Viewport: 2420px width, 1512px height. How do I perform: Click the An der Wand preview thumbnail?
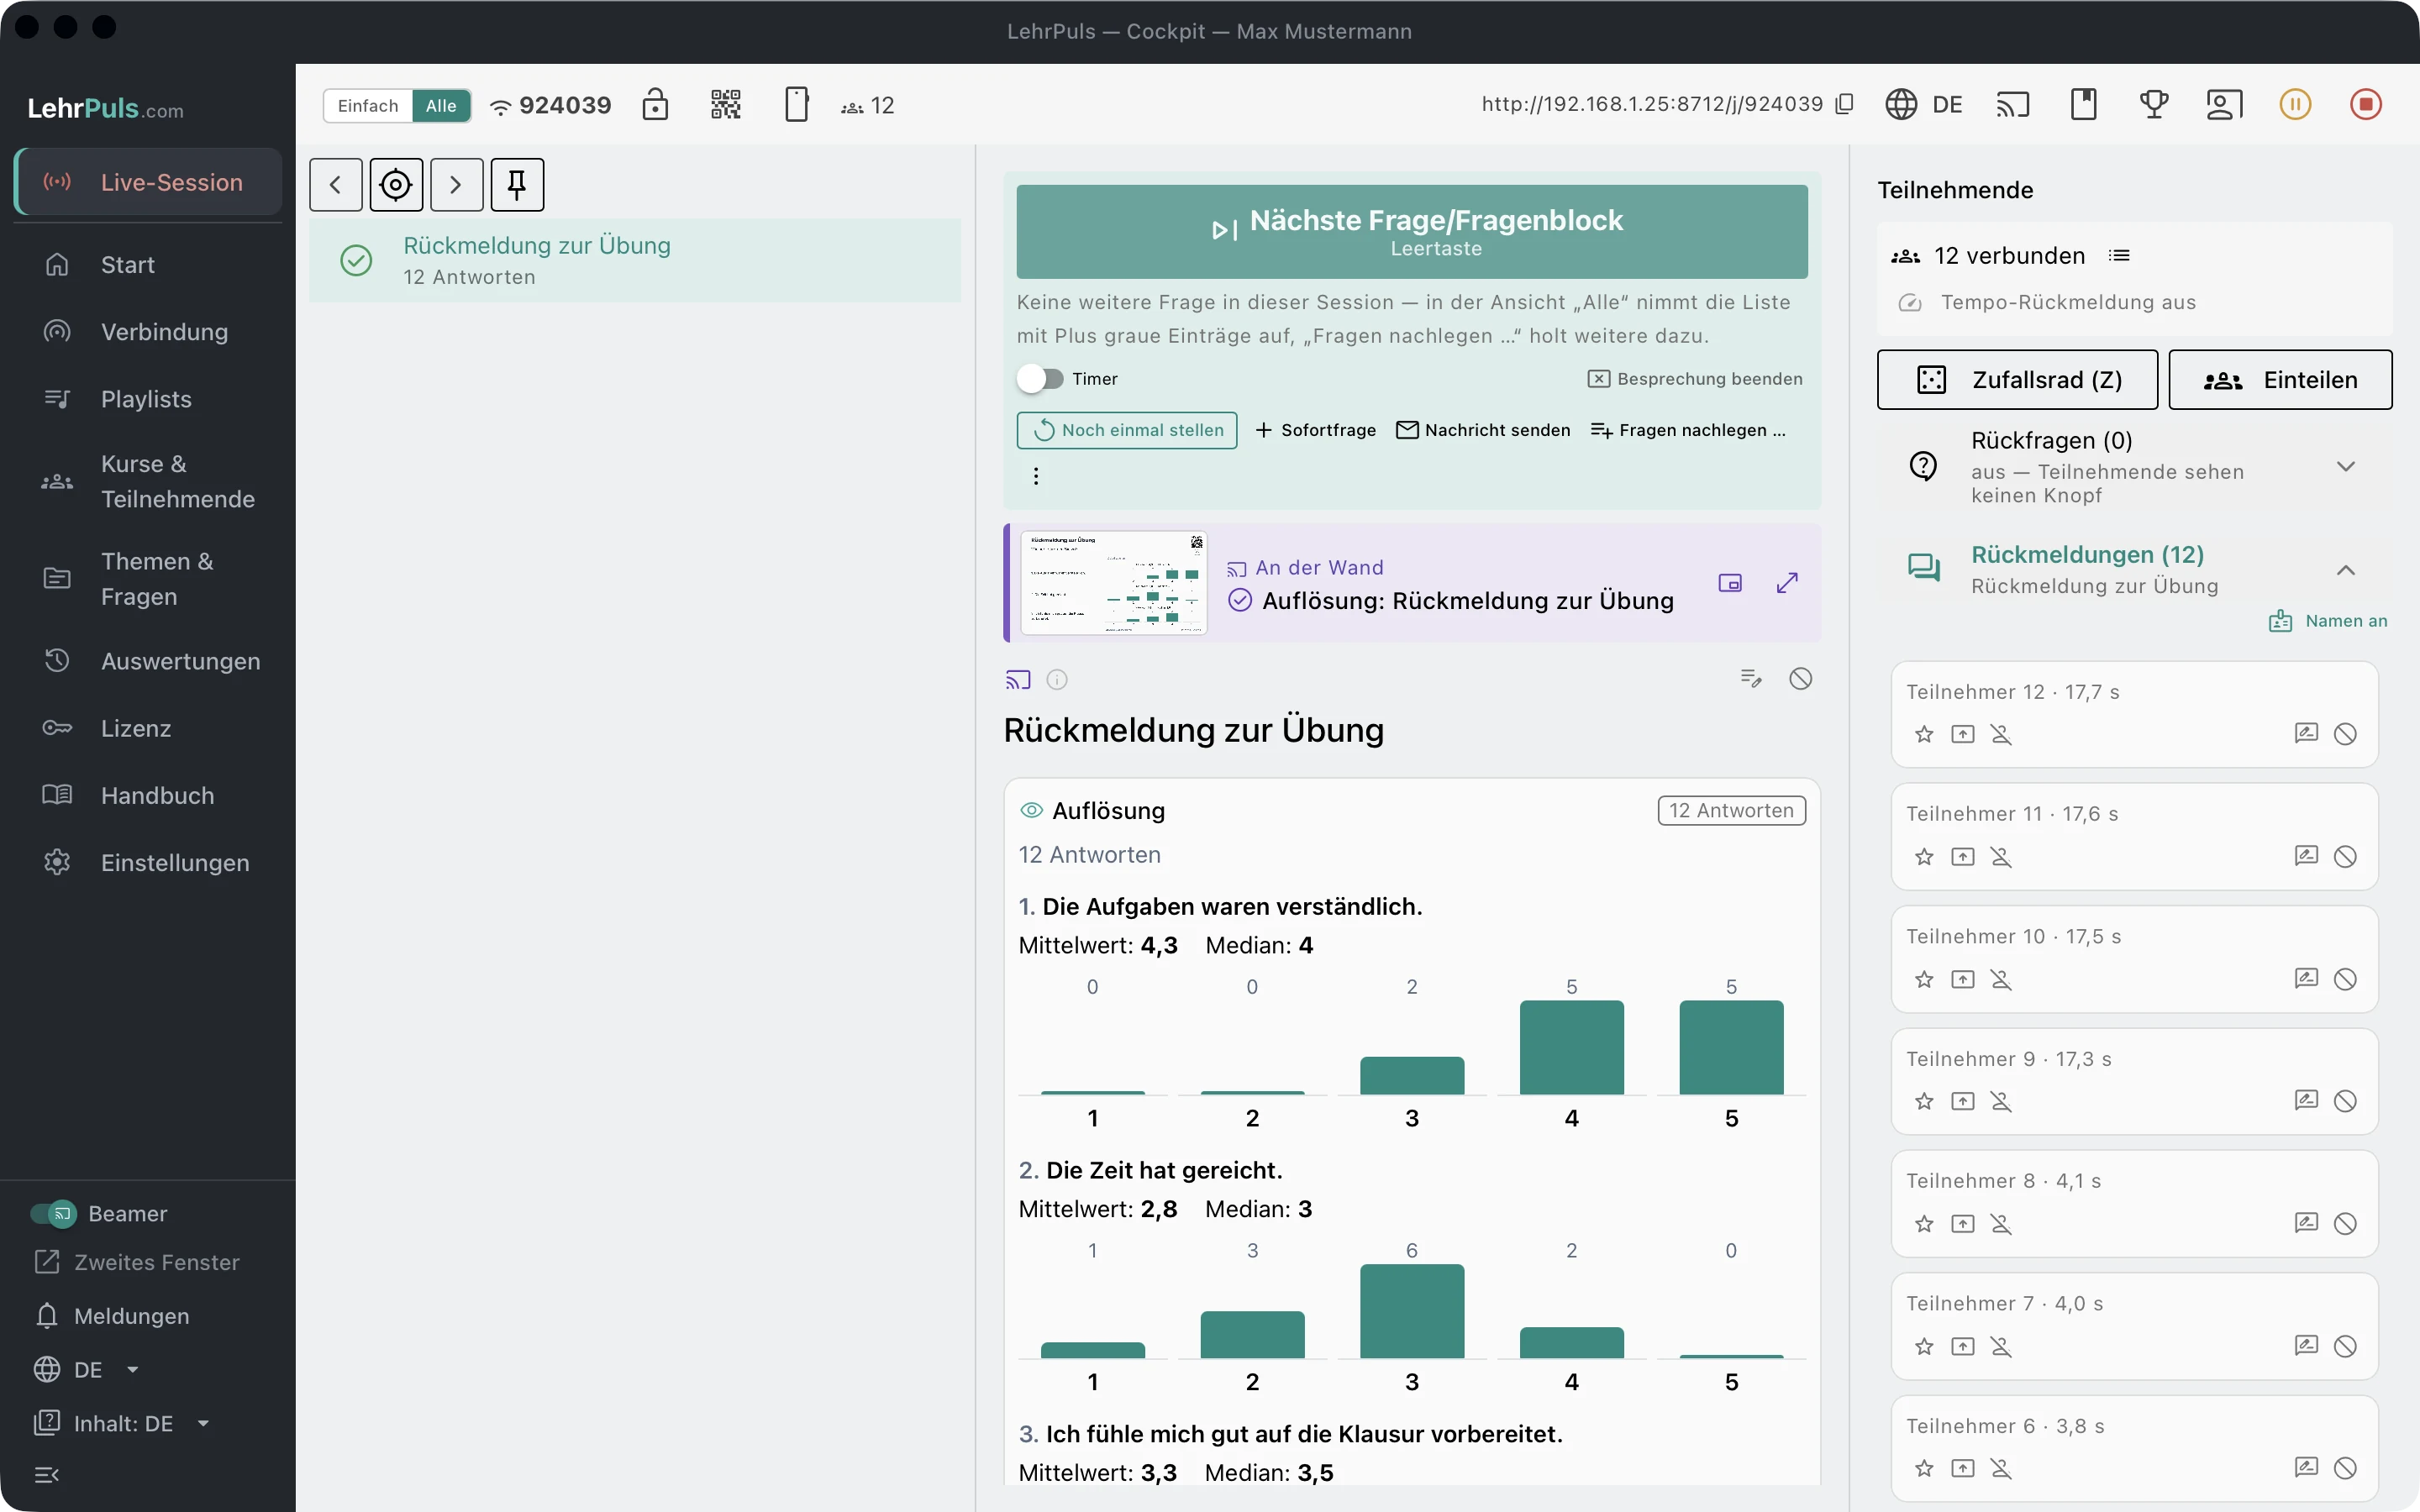(x=1113, y=583)
